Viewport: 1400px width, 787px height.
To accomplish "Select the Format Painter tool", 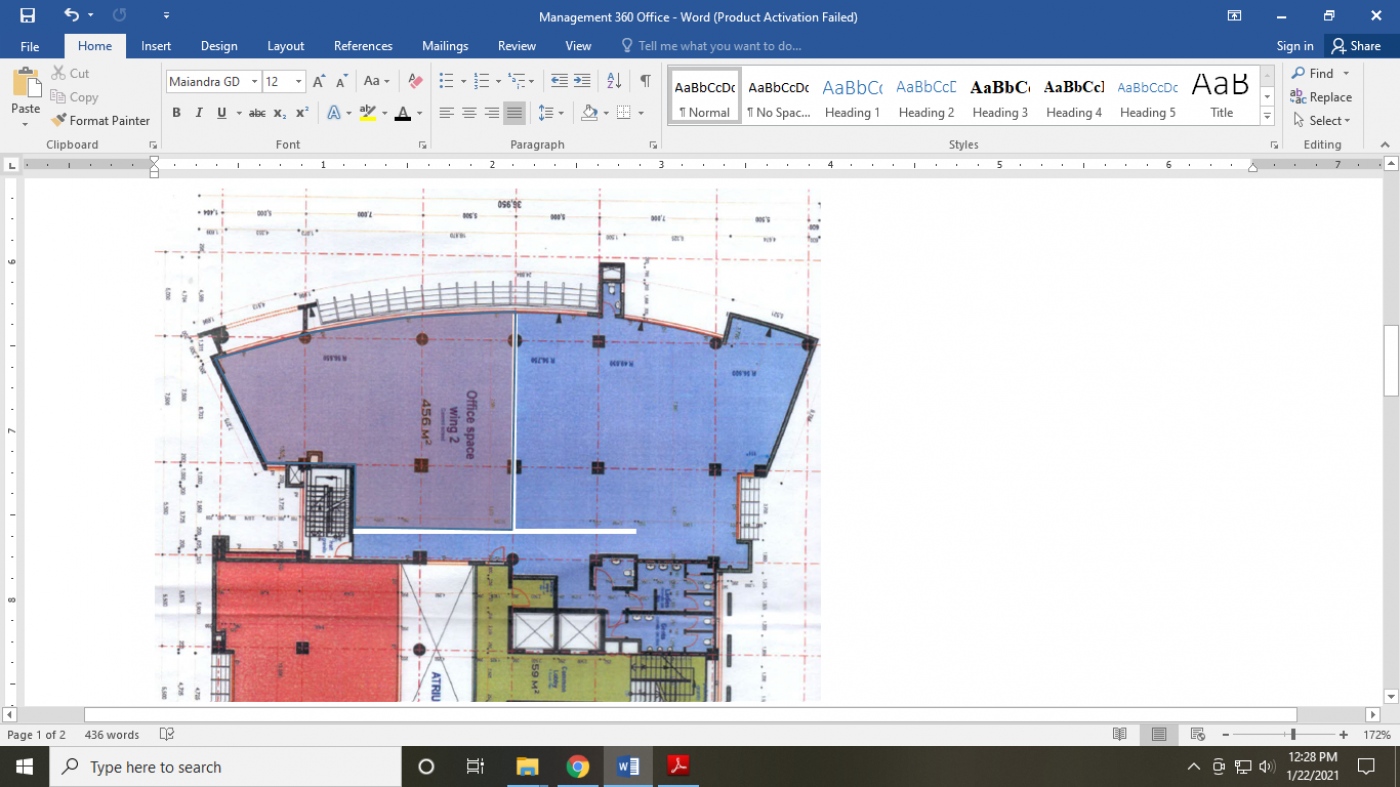I will [101, 120].
